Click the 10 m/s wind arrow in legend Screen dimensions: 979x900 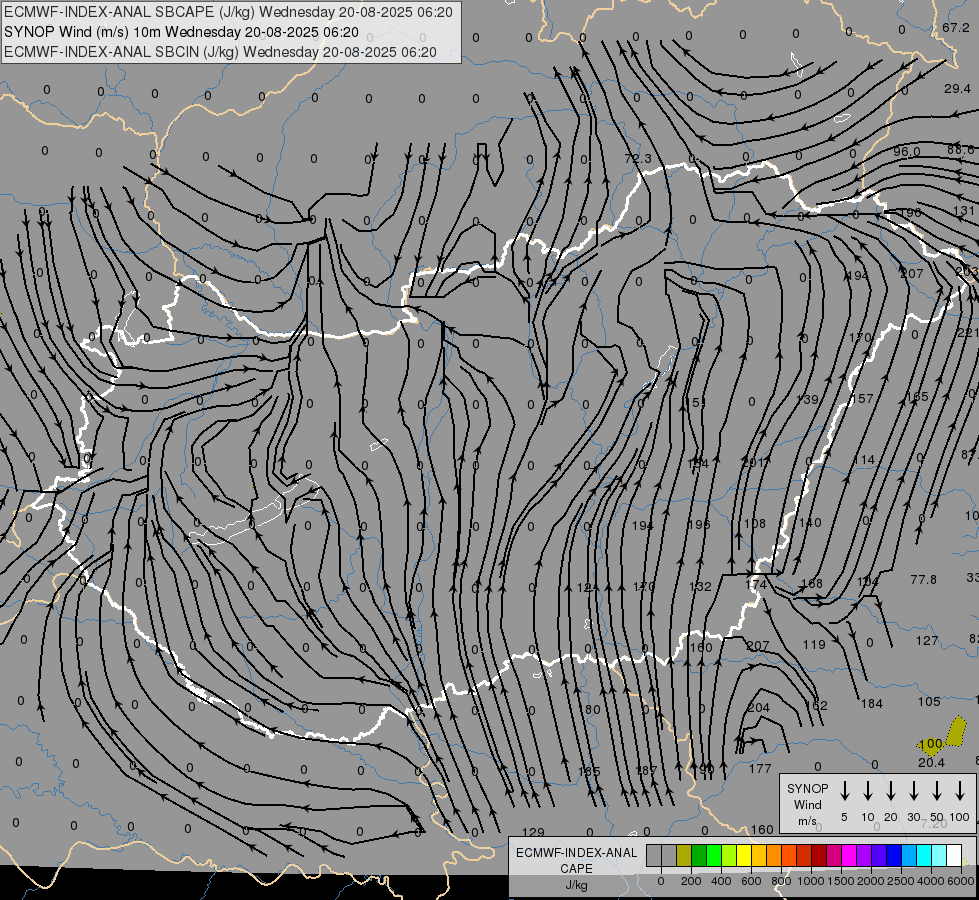(868, 790)
